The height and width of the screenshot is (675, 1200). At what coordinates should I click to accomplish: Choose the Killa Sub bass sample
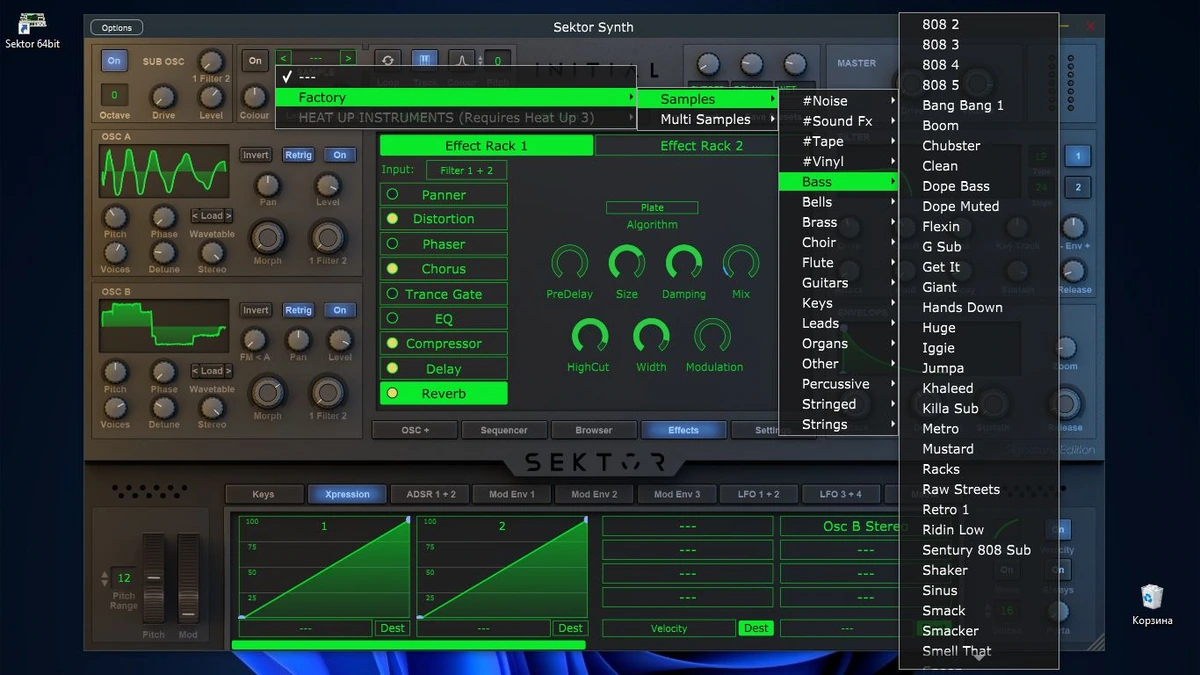tap(979, 408)
